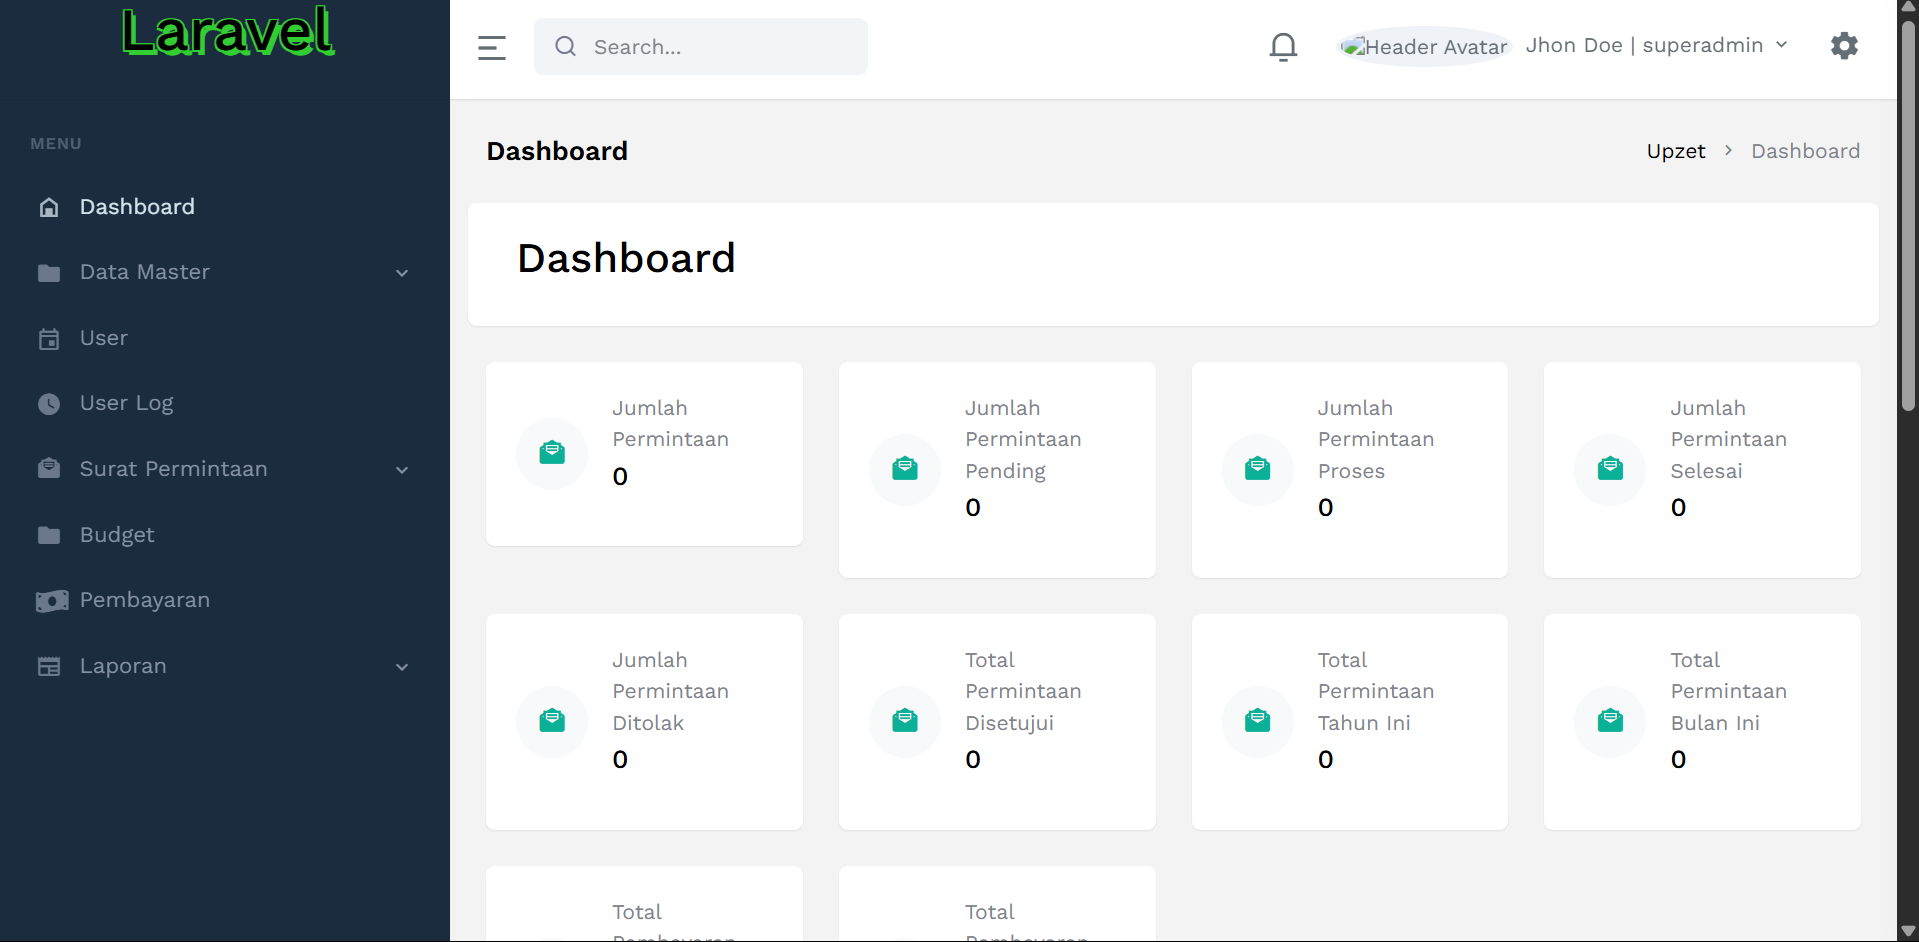Click the Jumlah Permintaan Ditolak card icon
The image size is (1919, 942).
pos(552,721)
